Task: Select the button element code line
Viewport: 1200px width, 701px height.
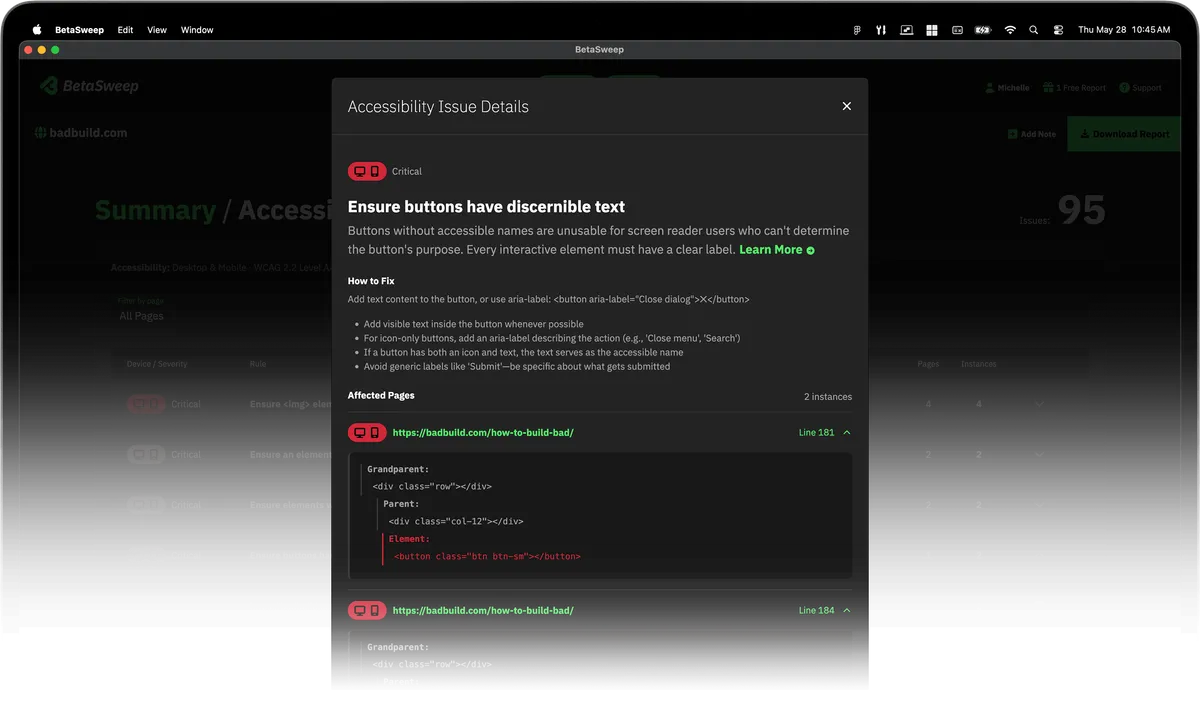Action: (x=487, y=556)
